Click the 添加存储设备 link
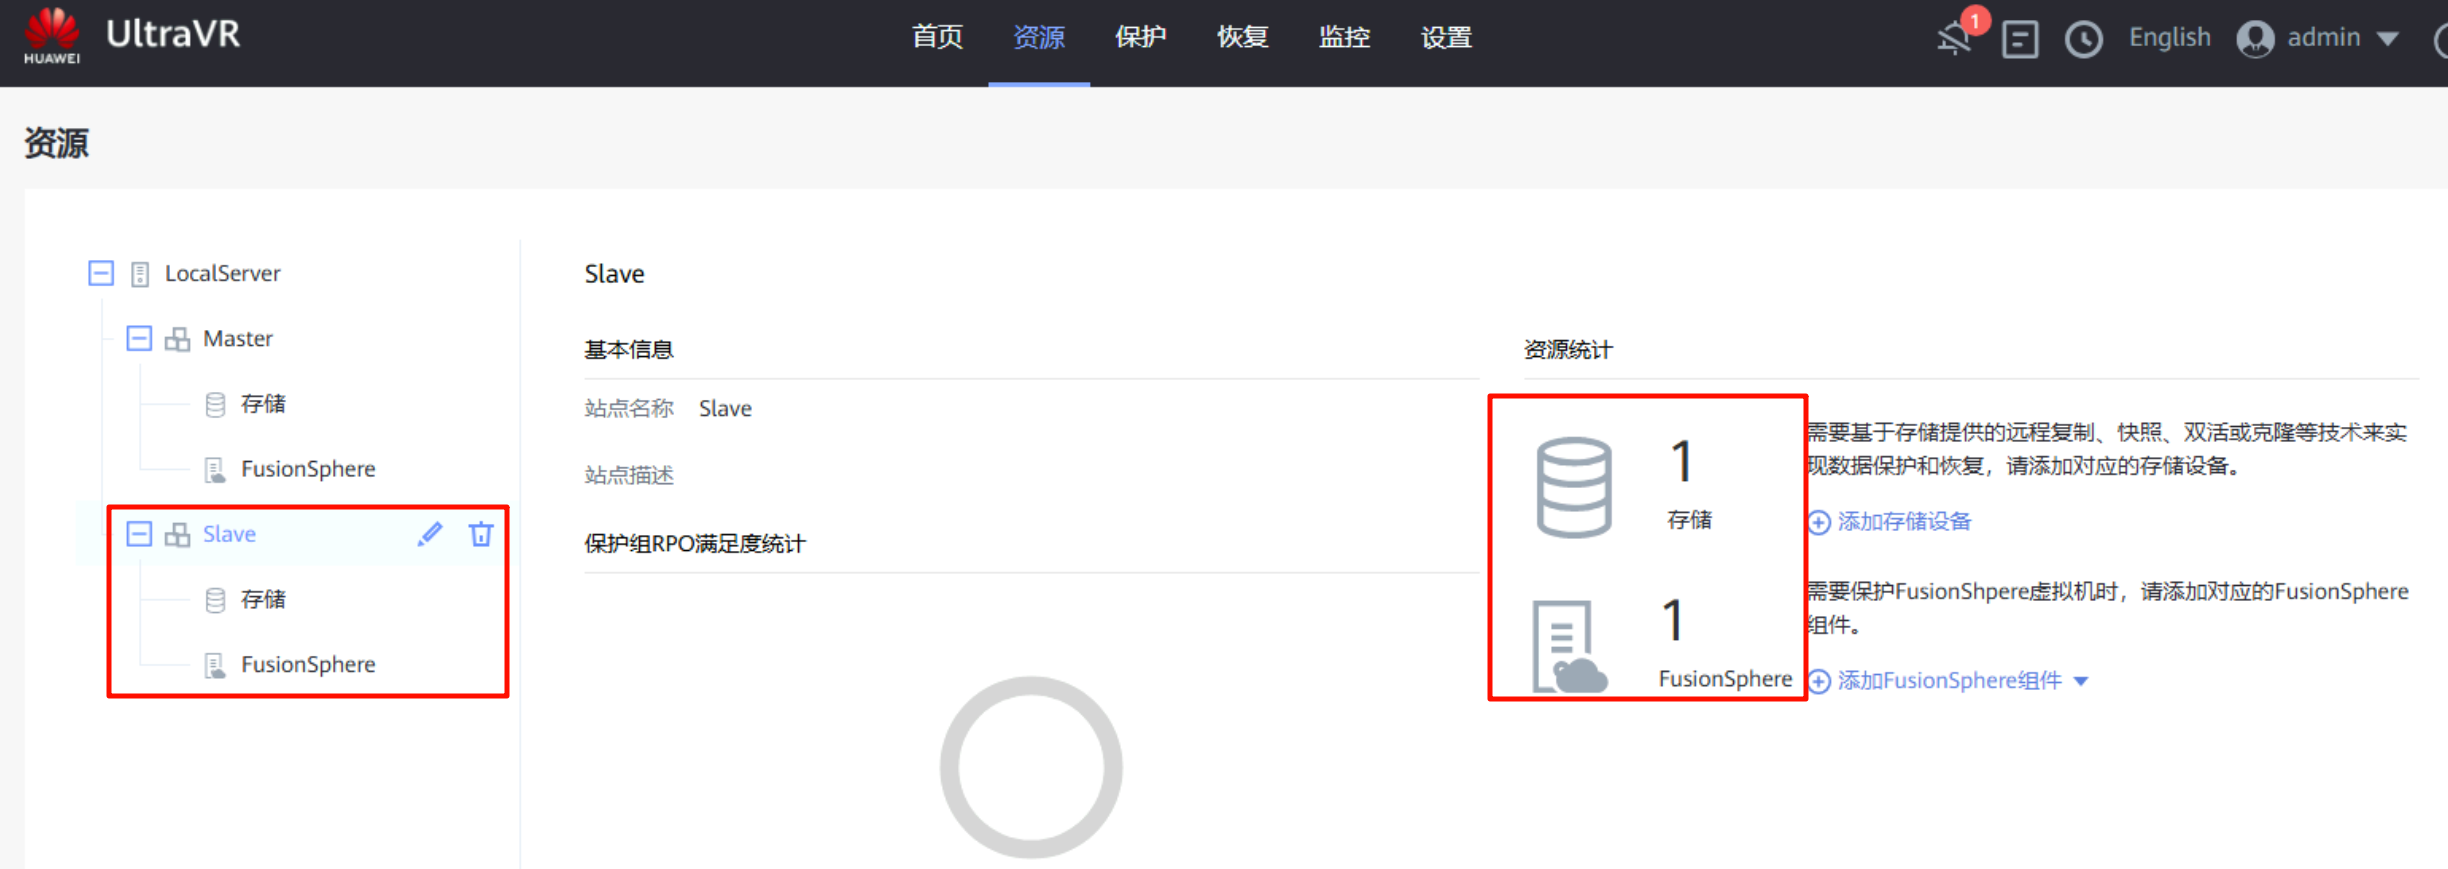This screenshot has height=869, width=2448. pos(1903,521)
